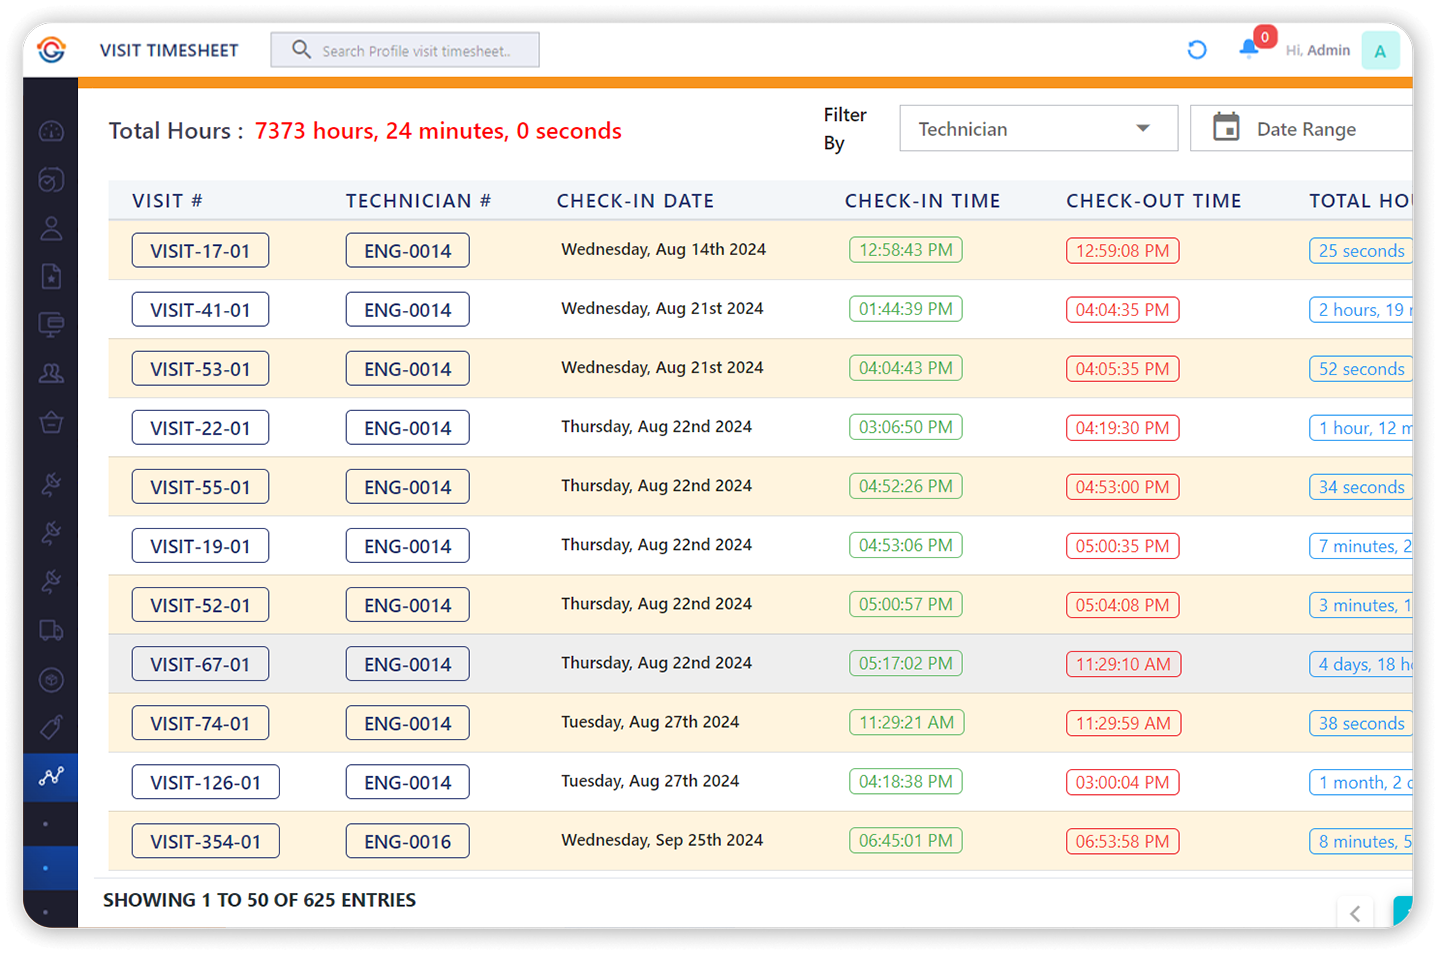Click check-out time 03:00:04 PM
Image resolution: width=1440 pixels, height=955 pixels.
[x=1122, y=781]
